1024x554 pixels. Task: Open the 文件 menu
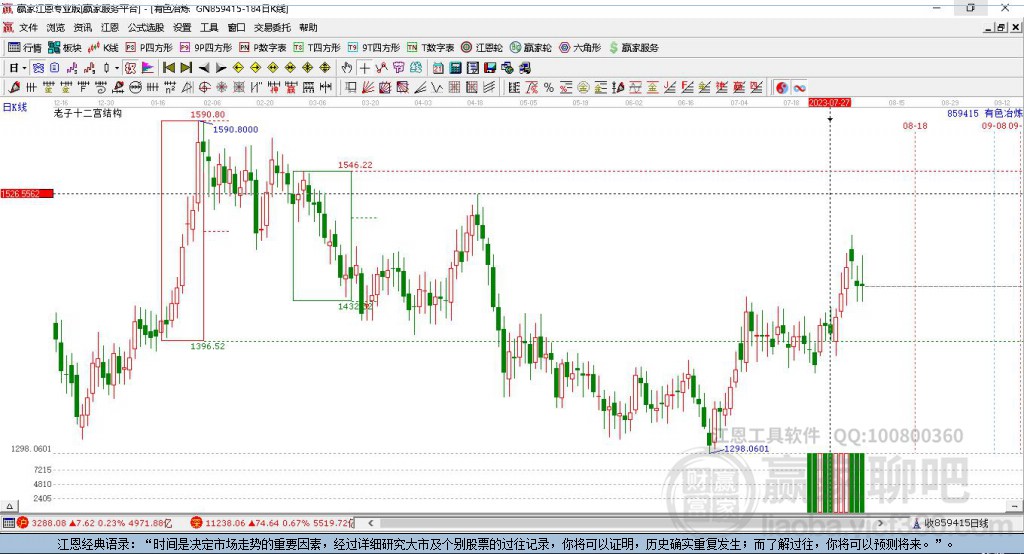pos(29,27)
